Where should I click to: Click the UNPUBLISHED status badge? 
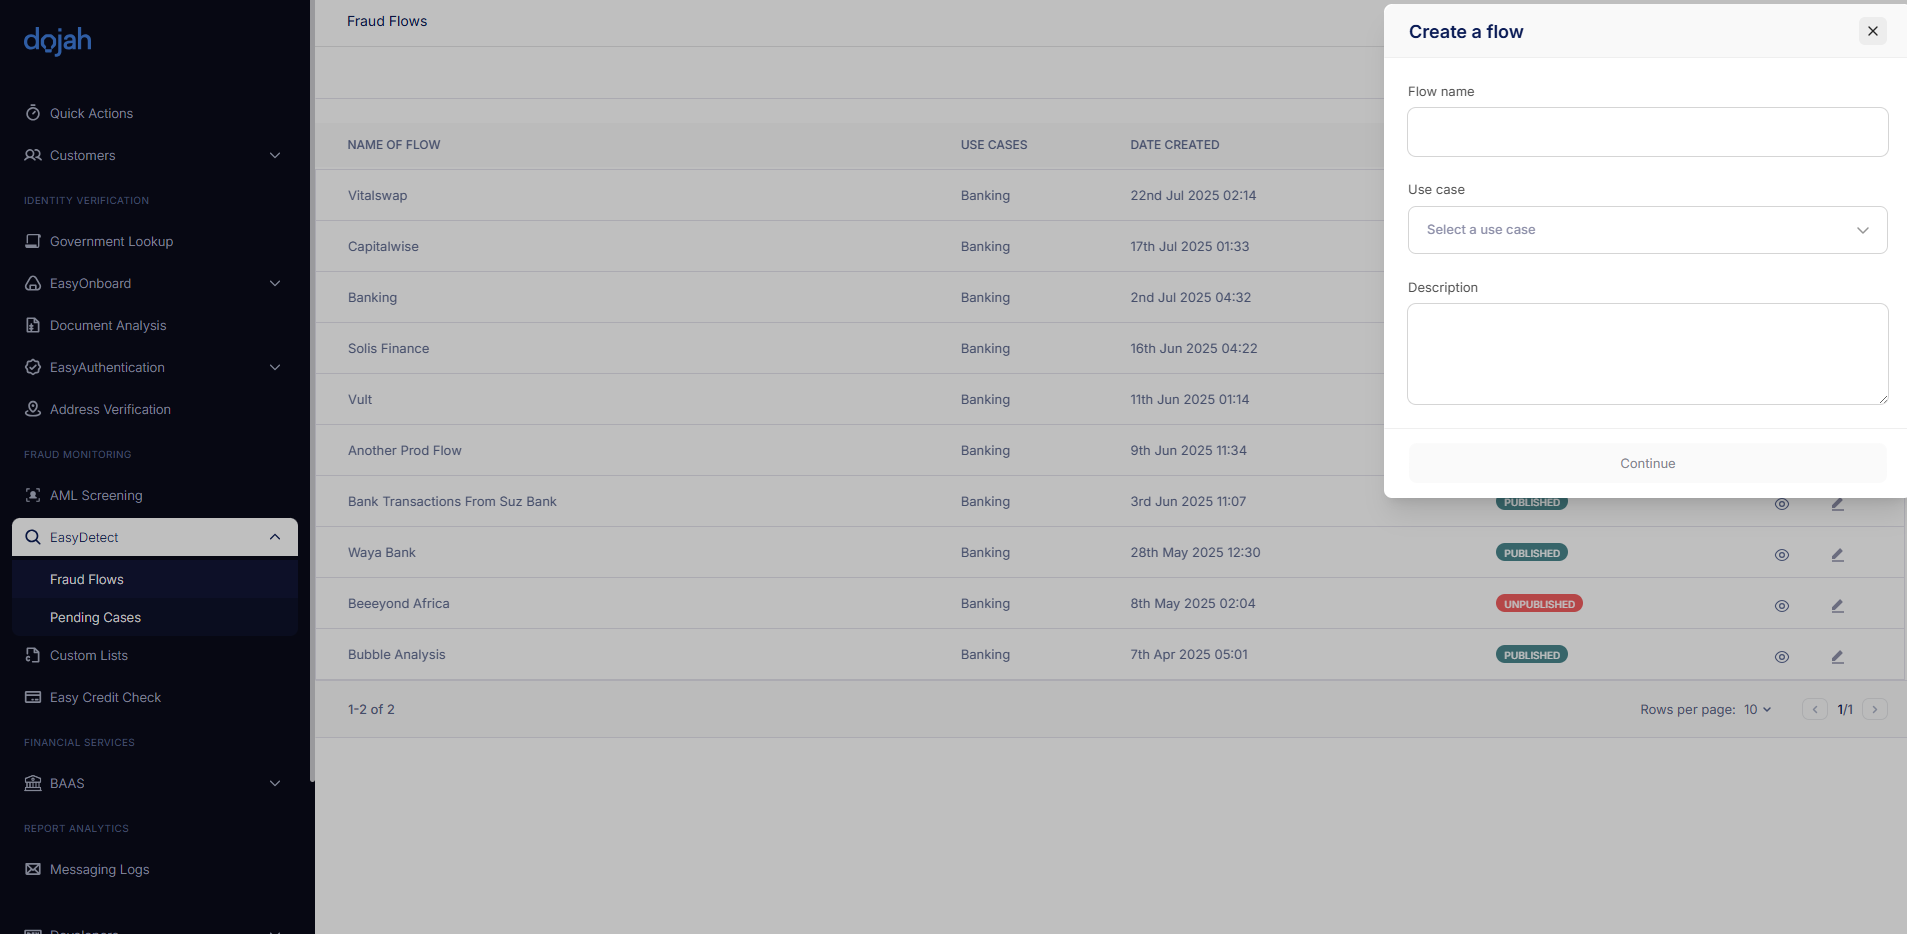pos(1539,604)
